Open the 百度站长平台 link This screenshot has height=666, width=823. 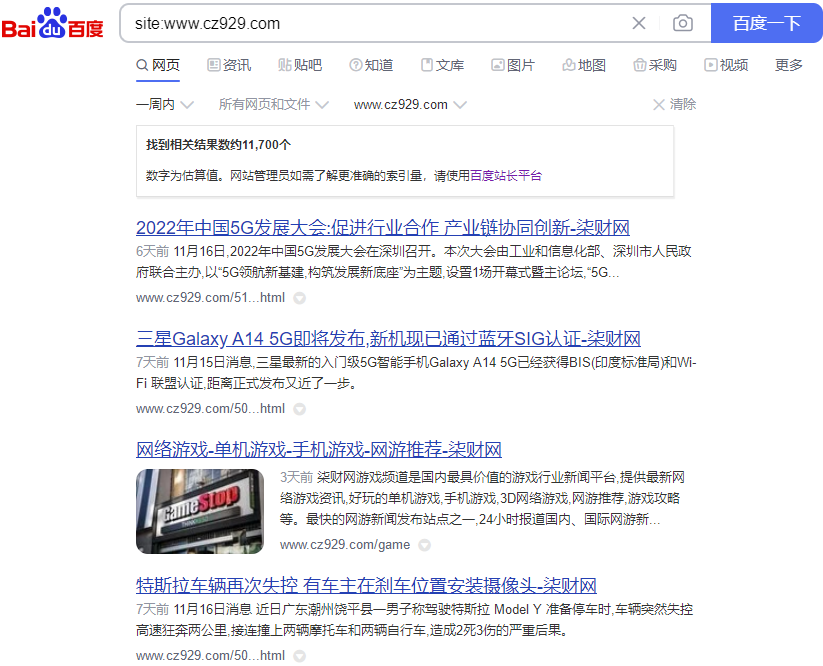click(506, 175)
